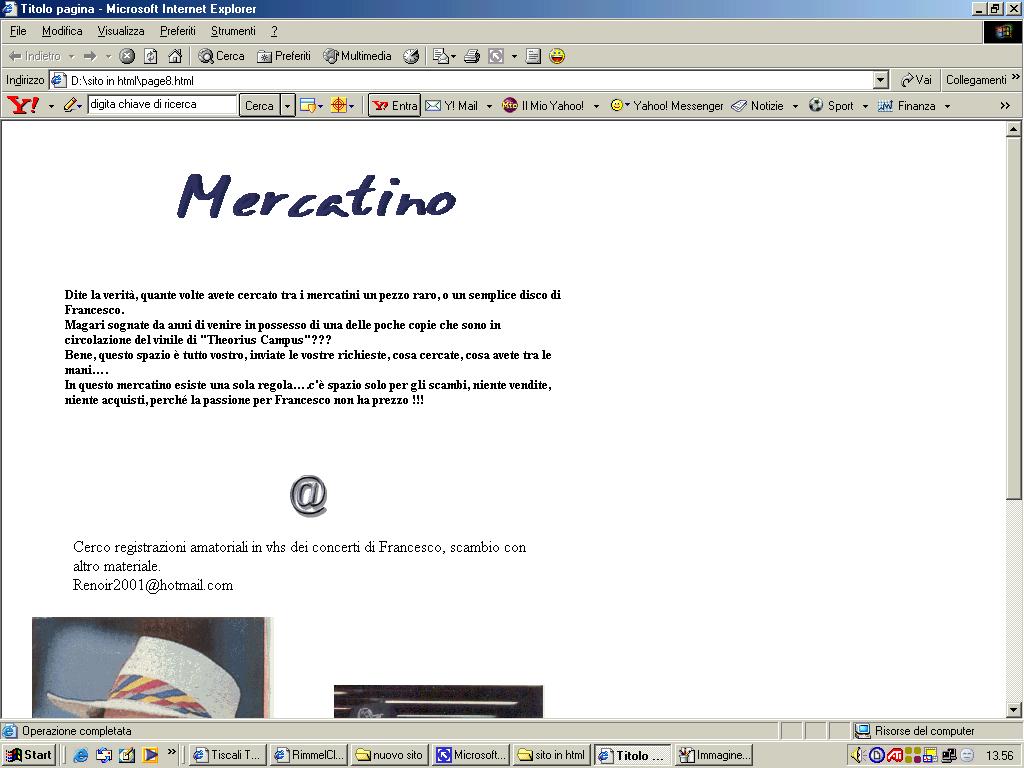1024x768 pixels.
Task: Click the volume speaker tray icon
Action: click(x=857, y=755)
